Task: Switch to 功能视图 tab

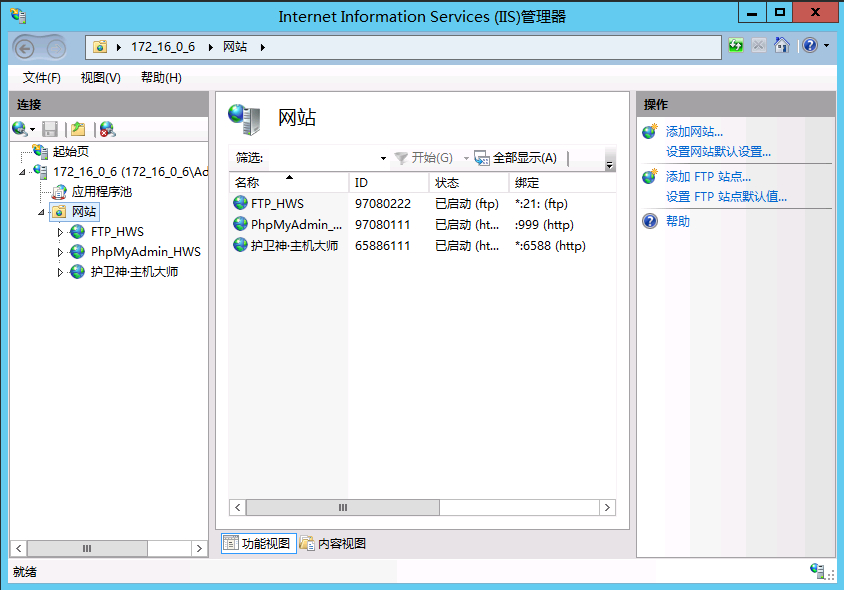Action: coord(258,544)
